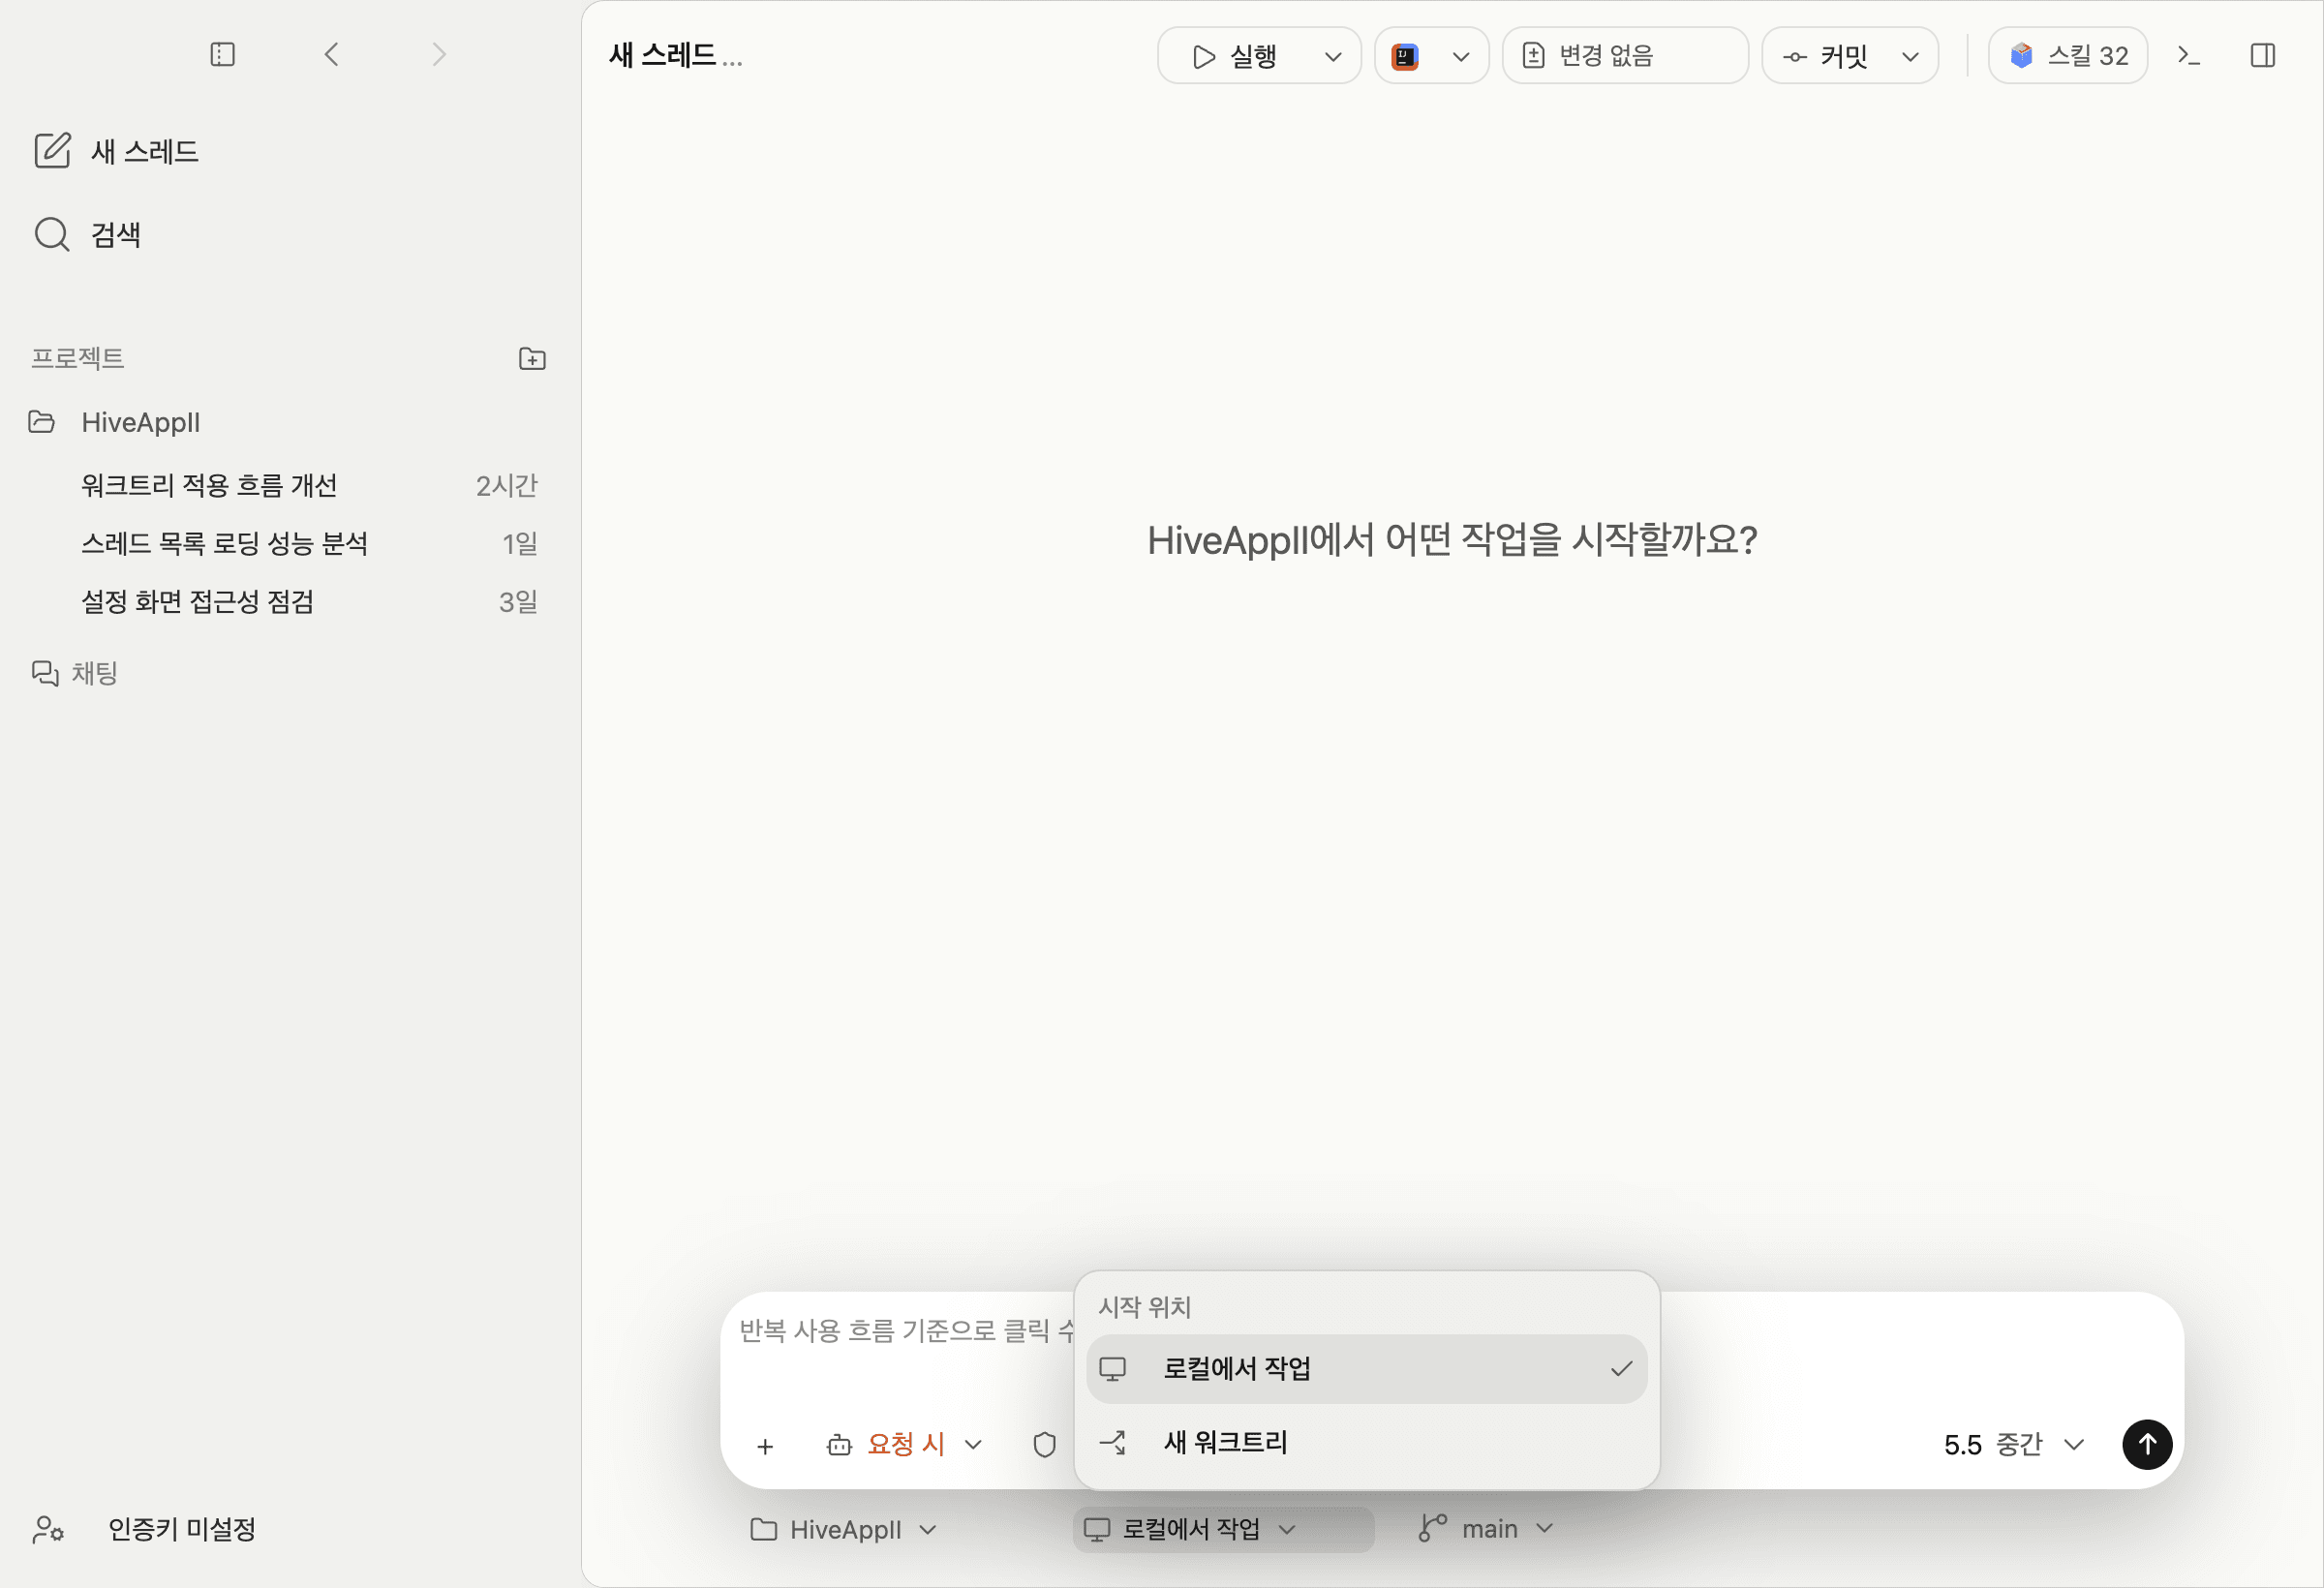The width and height of the screenshot is (2324, 1588).
Task: Select 새 워크트리 menu option
Action: (1366, 1442)
